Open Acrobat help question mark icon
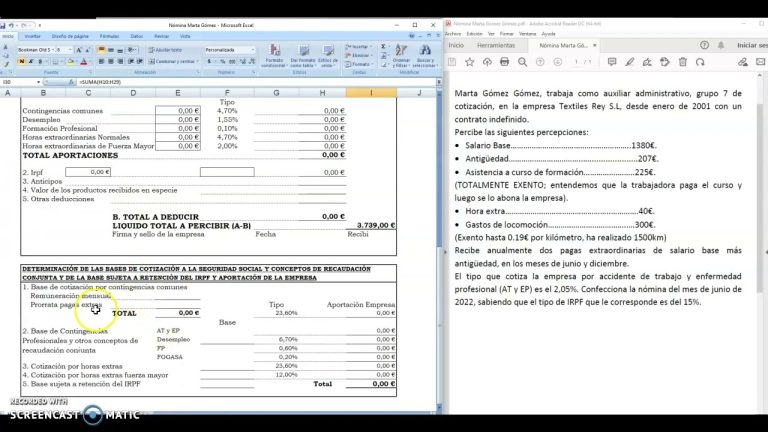This screenshot has width=768, height=432. 705,45
